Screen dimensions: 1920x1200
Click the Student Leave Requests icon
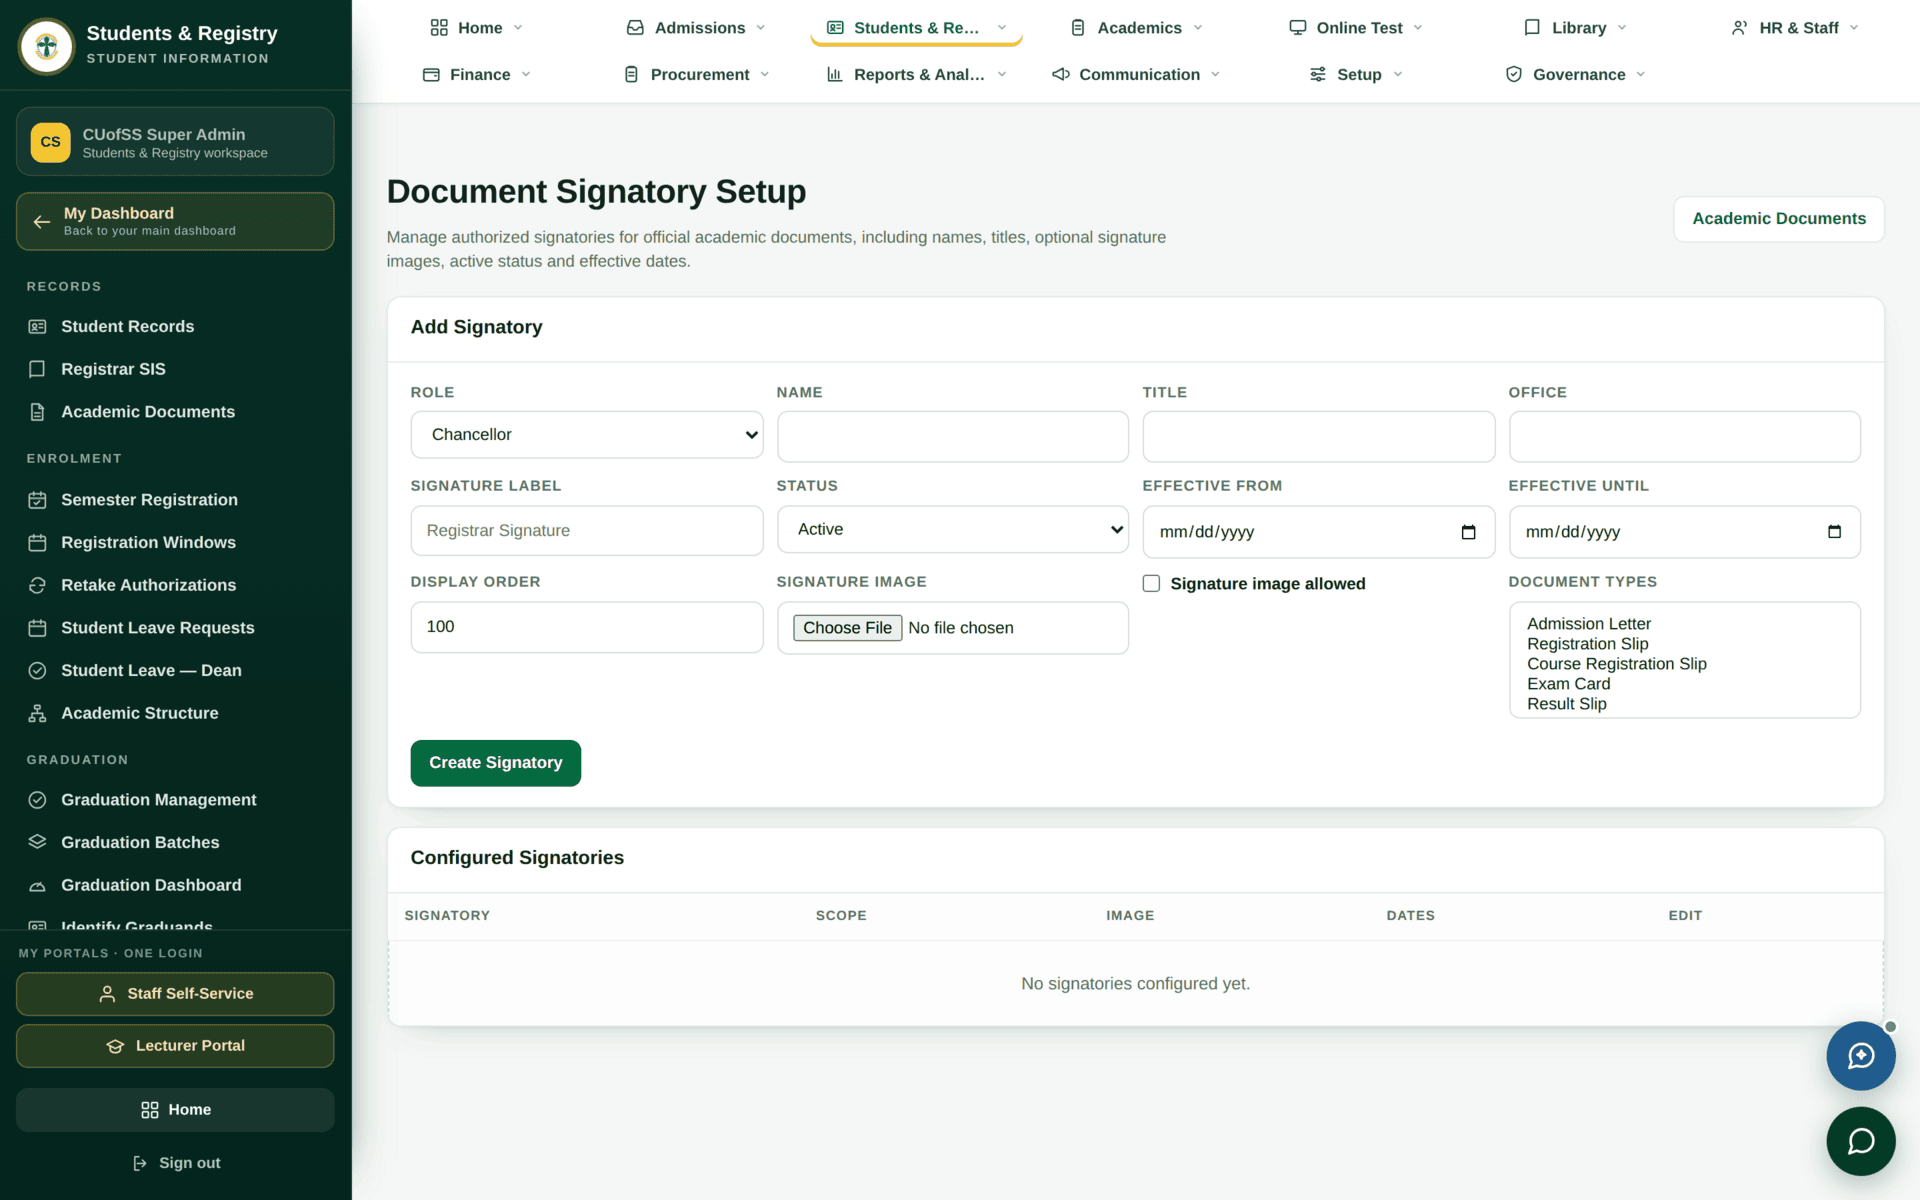pos(37,628)
